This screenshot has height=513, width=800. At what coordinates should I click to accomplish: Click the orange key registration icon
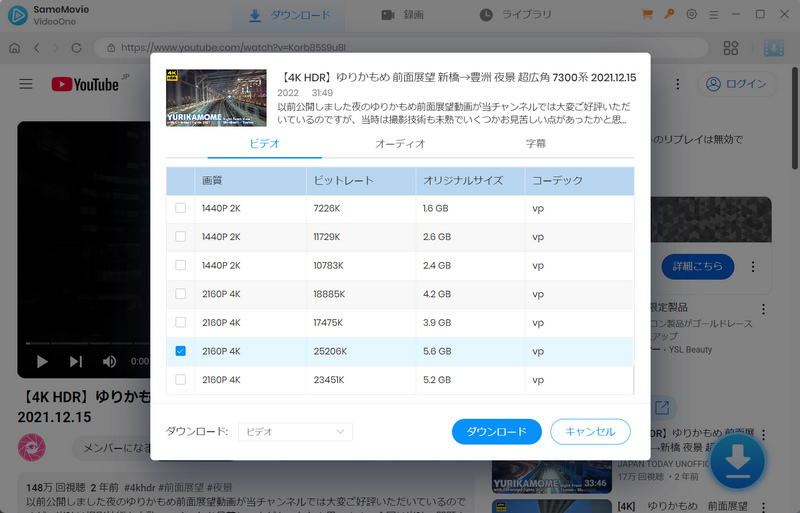(x=669, y=14)
